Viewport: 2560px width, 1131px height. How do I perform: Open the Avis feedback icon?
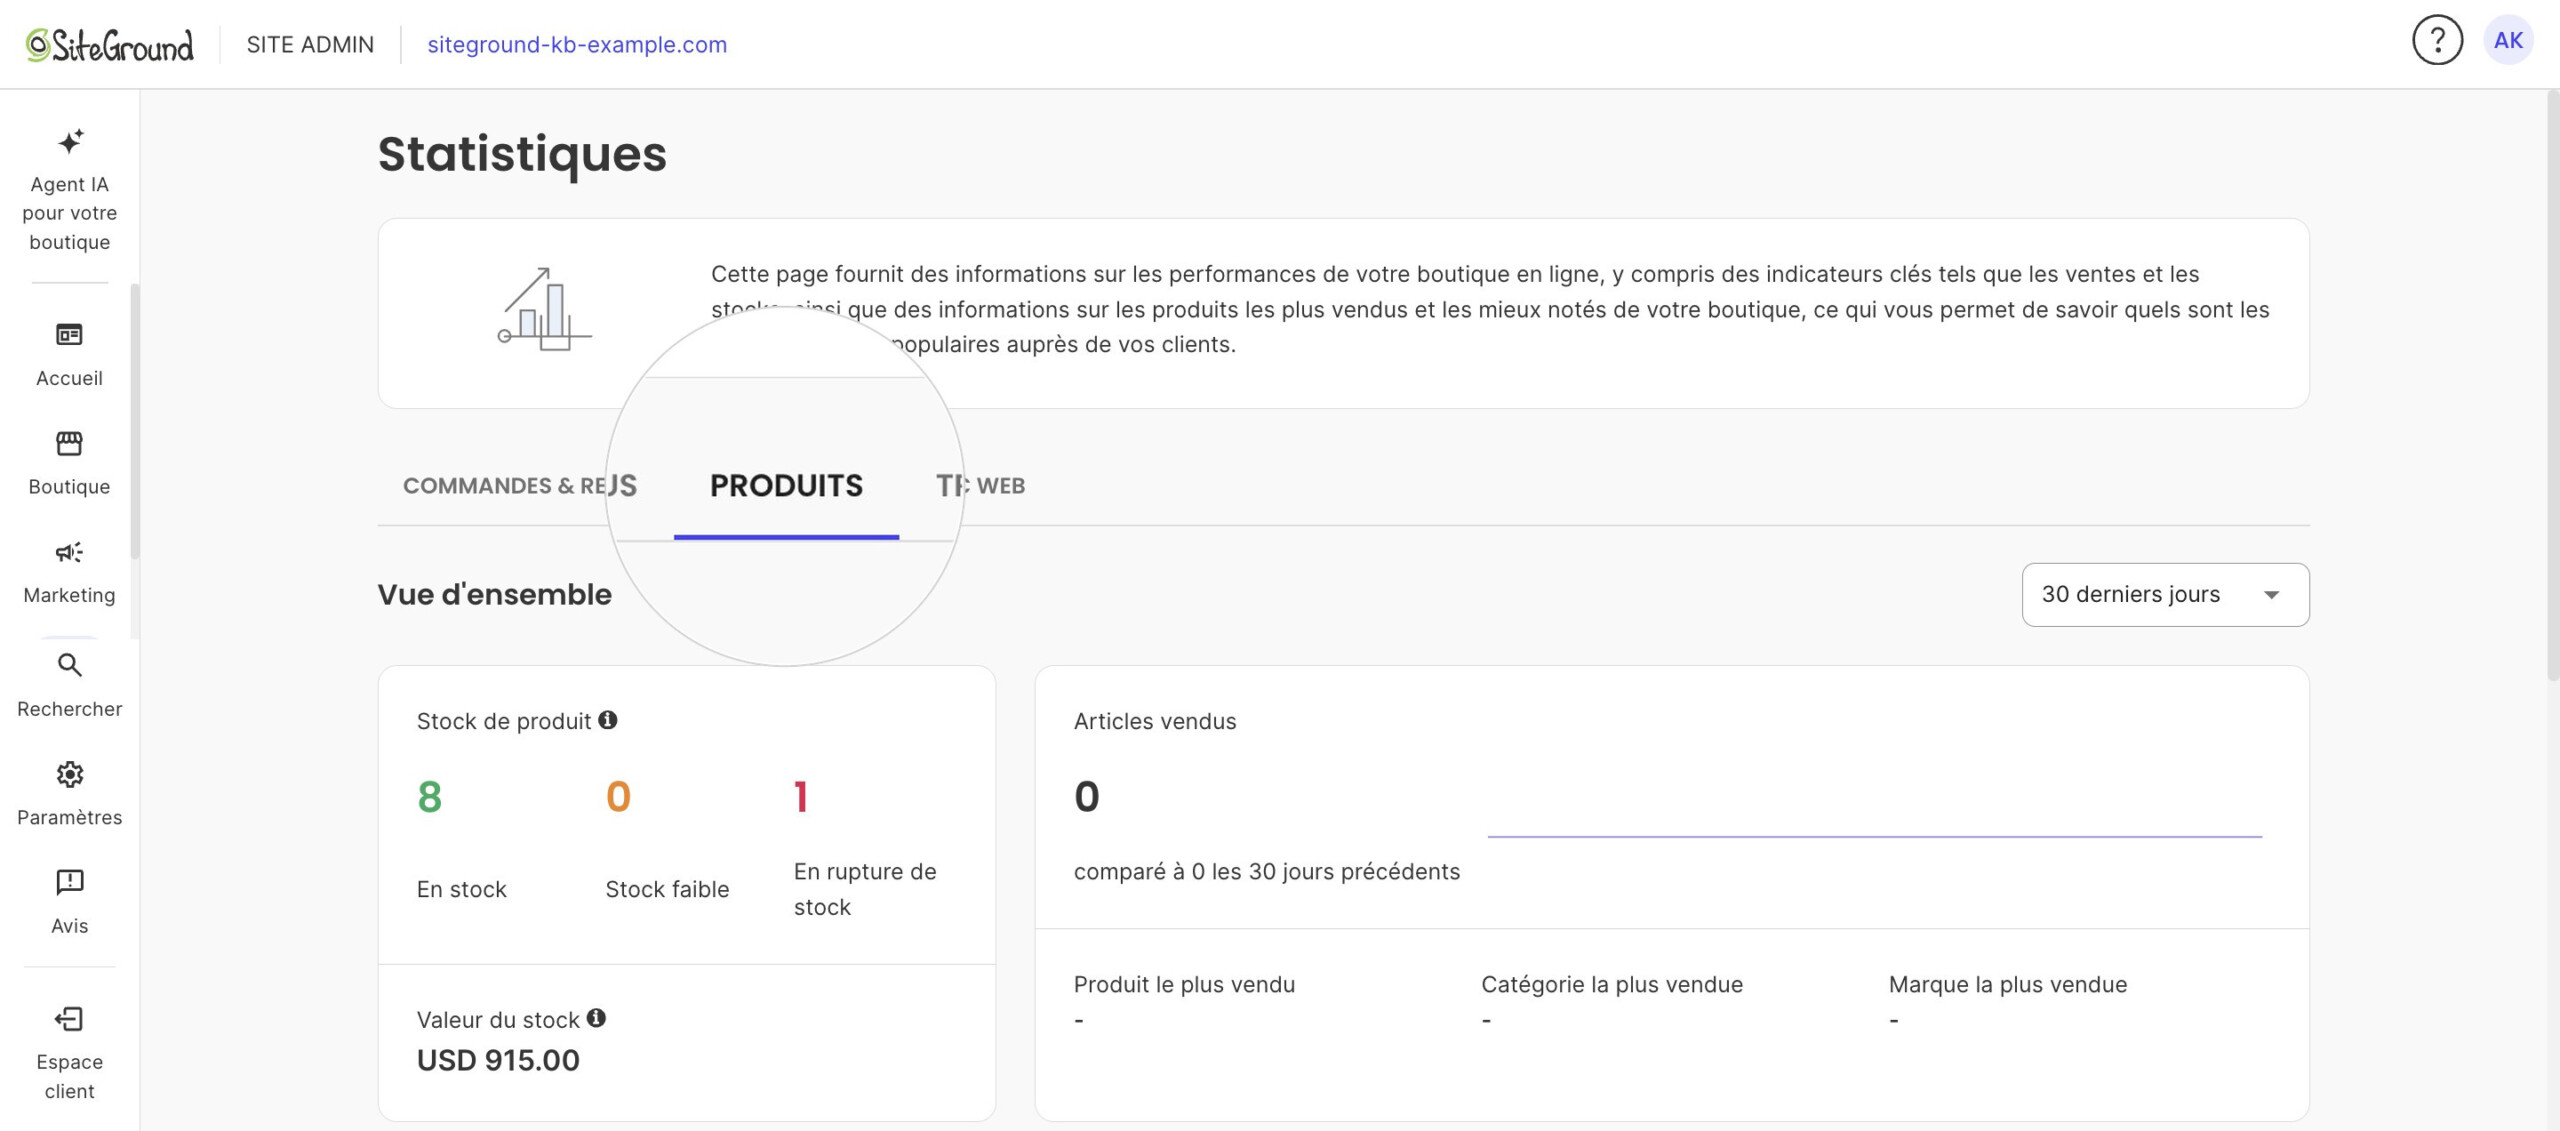[69, 882]
